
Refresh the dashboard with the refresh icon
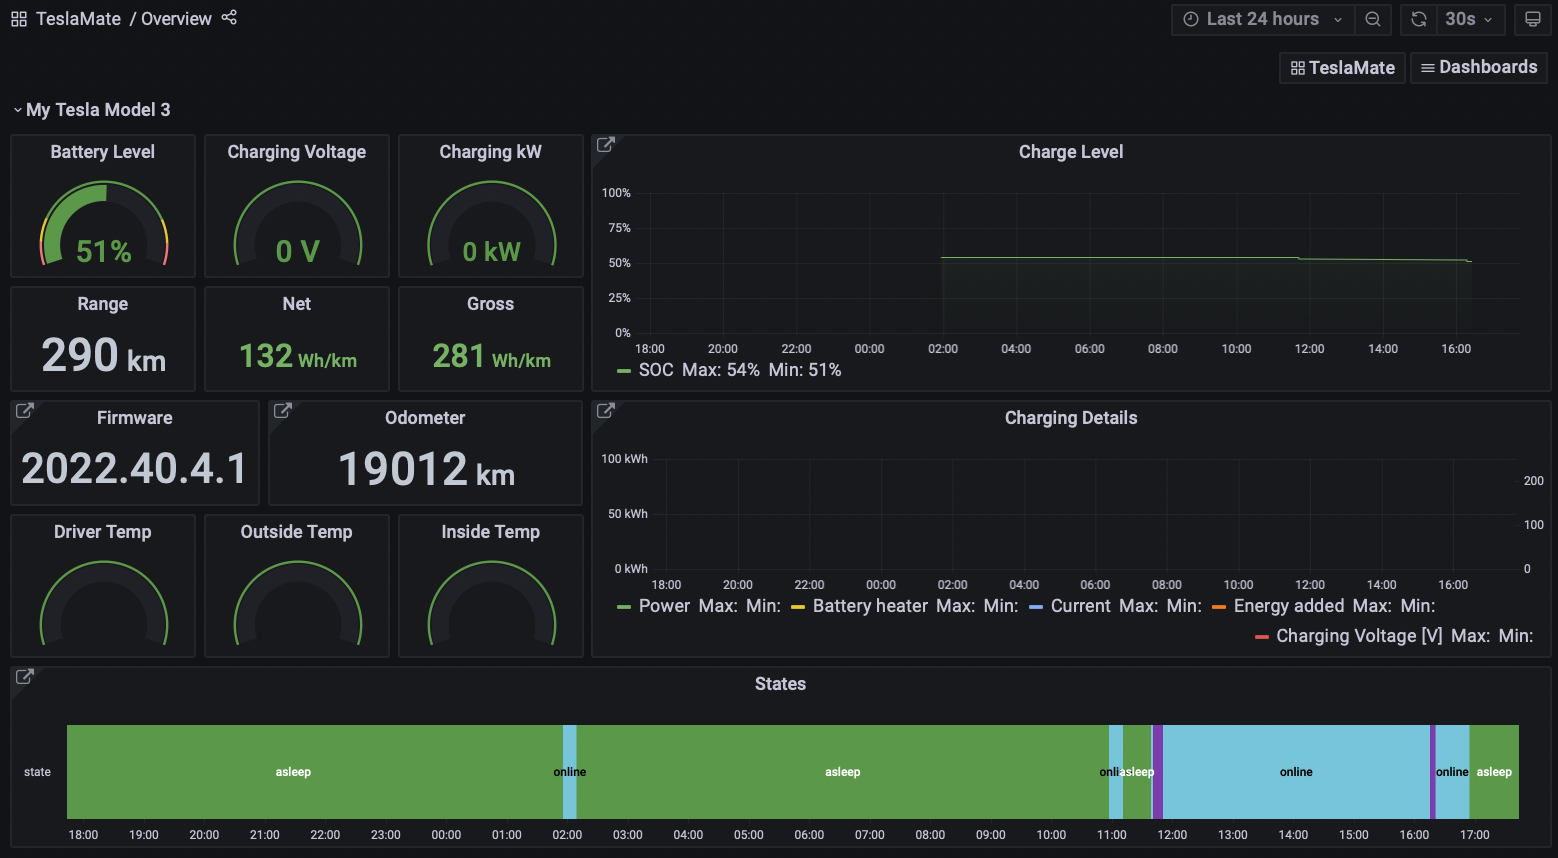pyautogui.click(x=1418, y=19)
